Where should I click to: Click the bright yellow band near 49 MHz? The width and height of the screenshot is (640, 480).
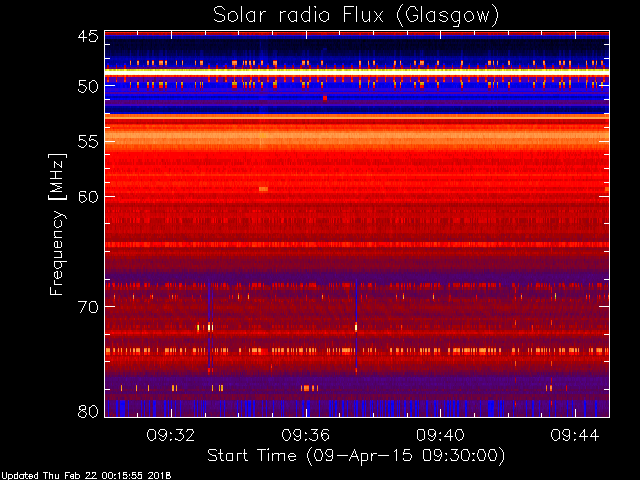(x=357, y=71)
